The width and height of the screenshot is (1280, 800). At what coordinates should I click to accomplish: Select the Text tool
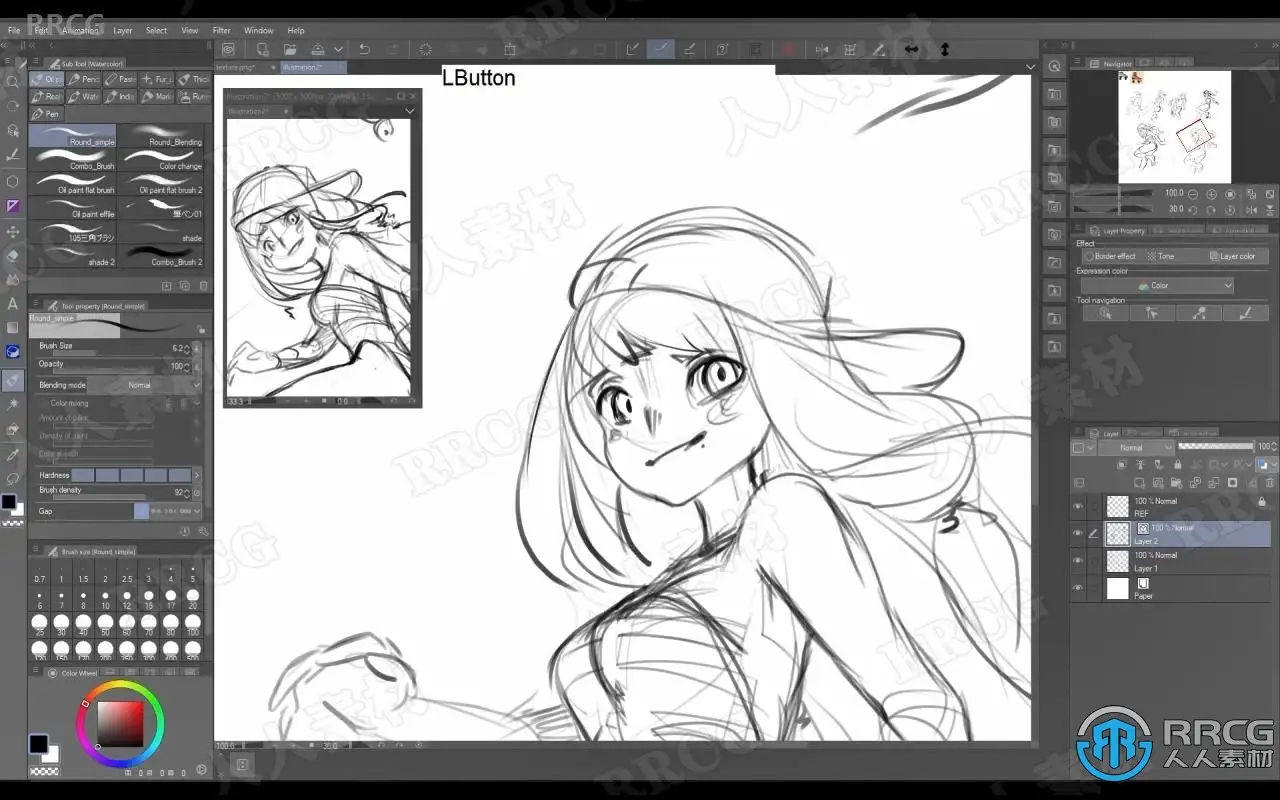[12, 303]
